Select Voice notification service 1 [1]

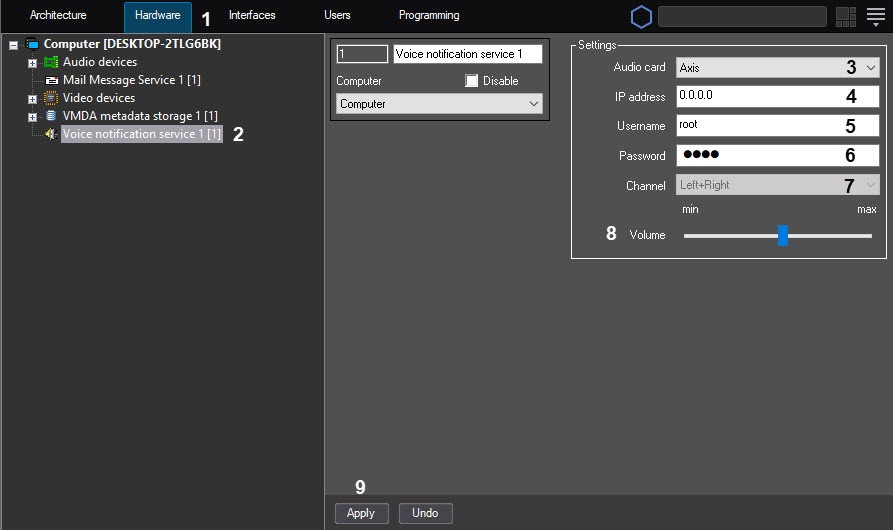click(142, 134)
